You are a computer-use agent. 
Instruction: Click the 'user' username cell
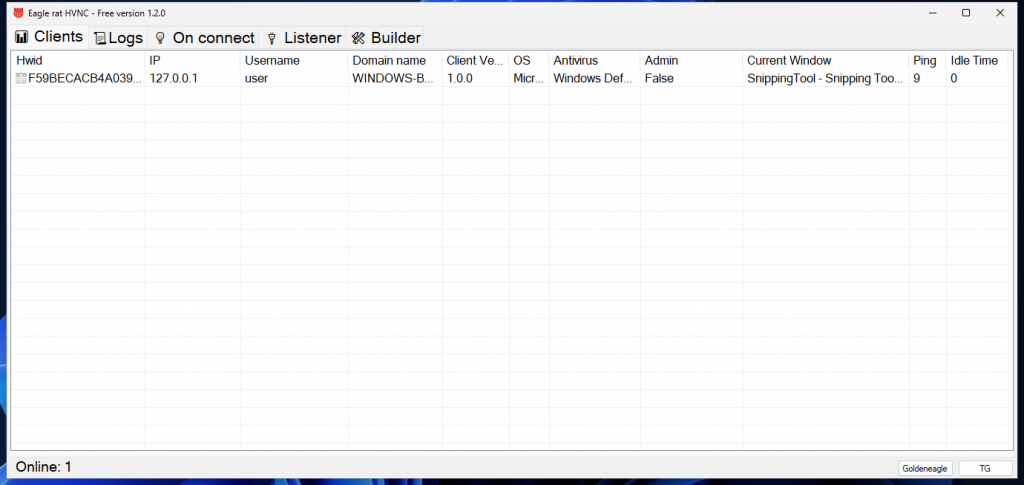256,78
